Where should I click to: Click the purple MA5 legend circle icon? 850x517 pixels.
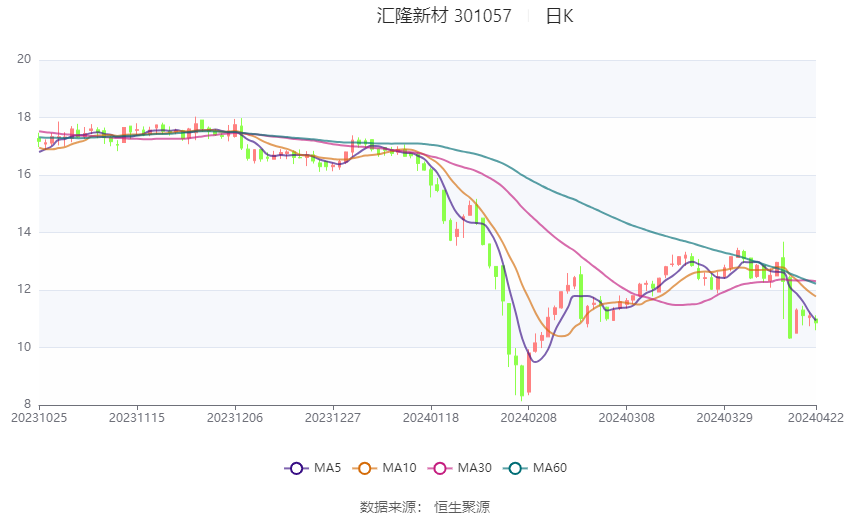[296, 468]
